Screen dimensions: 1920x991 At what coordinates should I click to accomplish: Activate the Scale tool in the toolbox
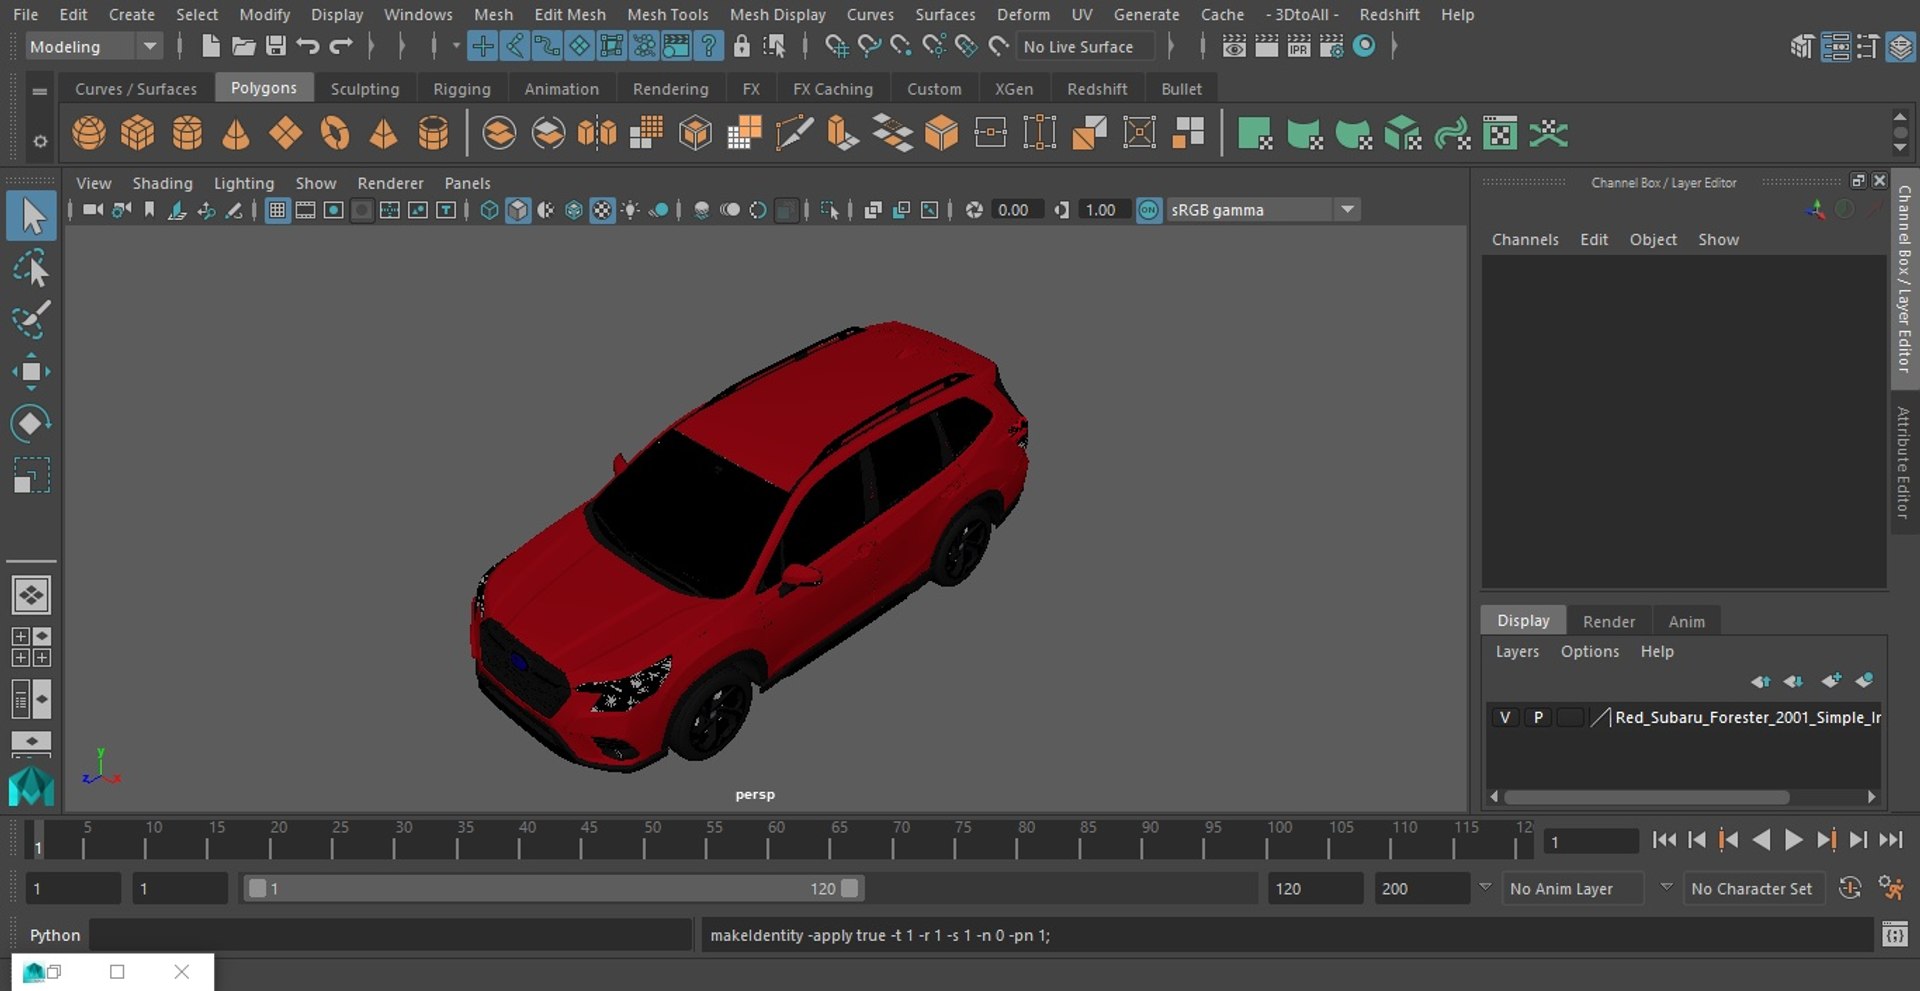pyautogui.click(x=31, y=475)
